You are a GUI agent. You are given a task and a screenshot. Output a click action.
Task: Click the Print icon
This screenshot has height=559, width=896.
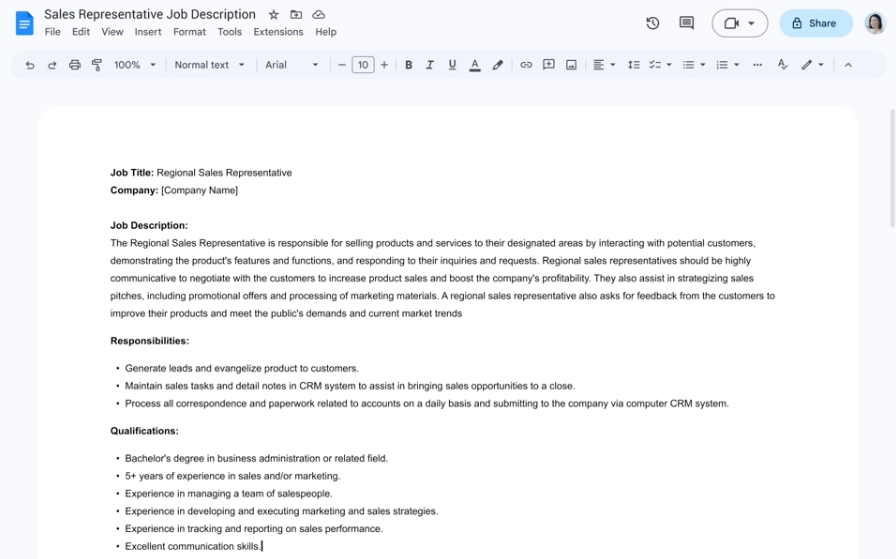[75, 65]
